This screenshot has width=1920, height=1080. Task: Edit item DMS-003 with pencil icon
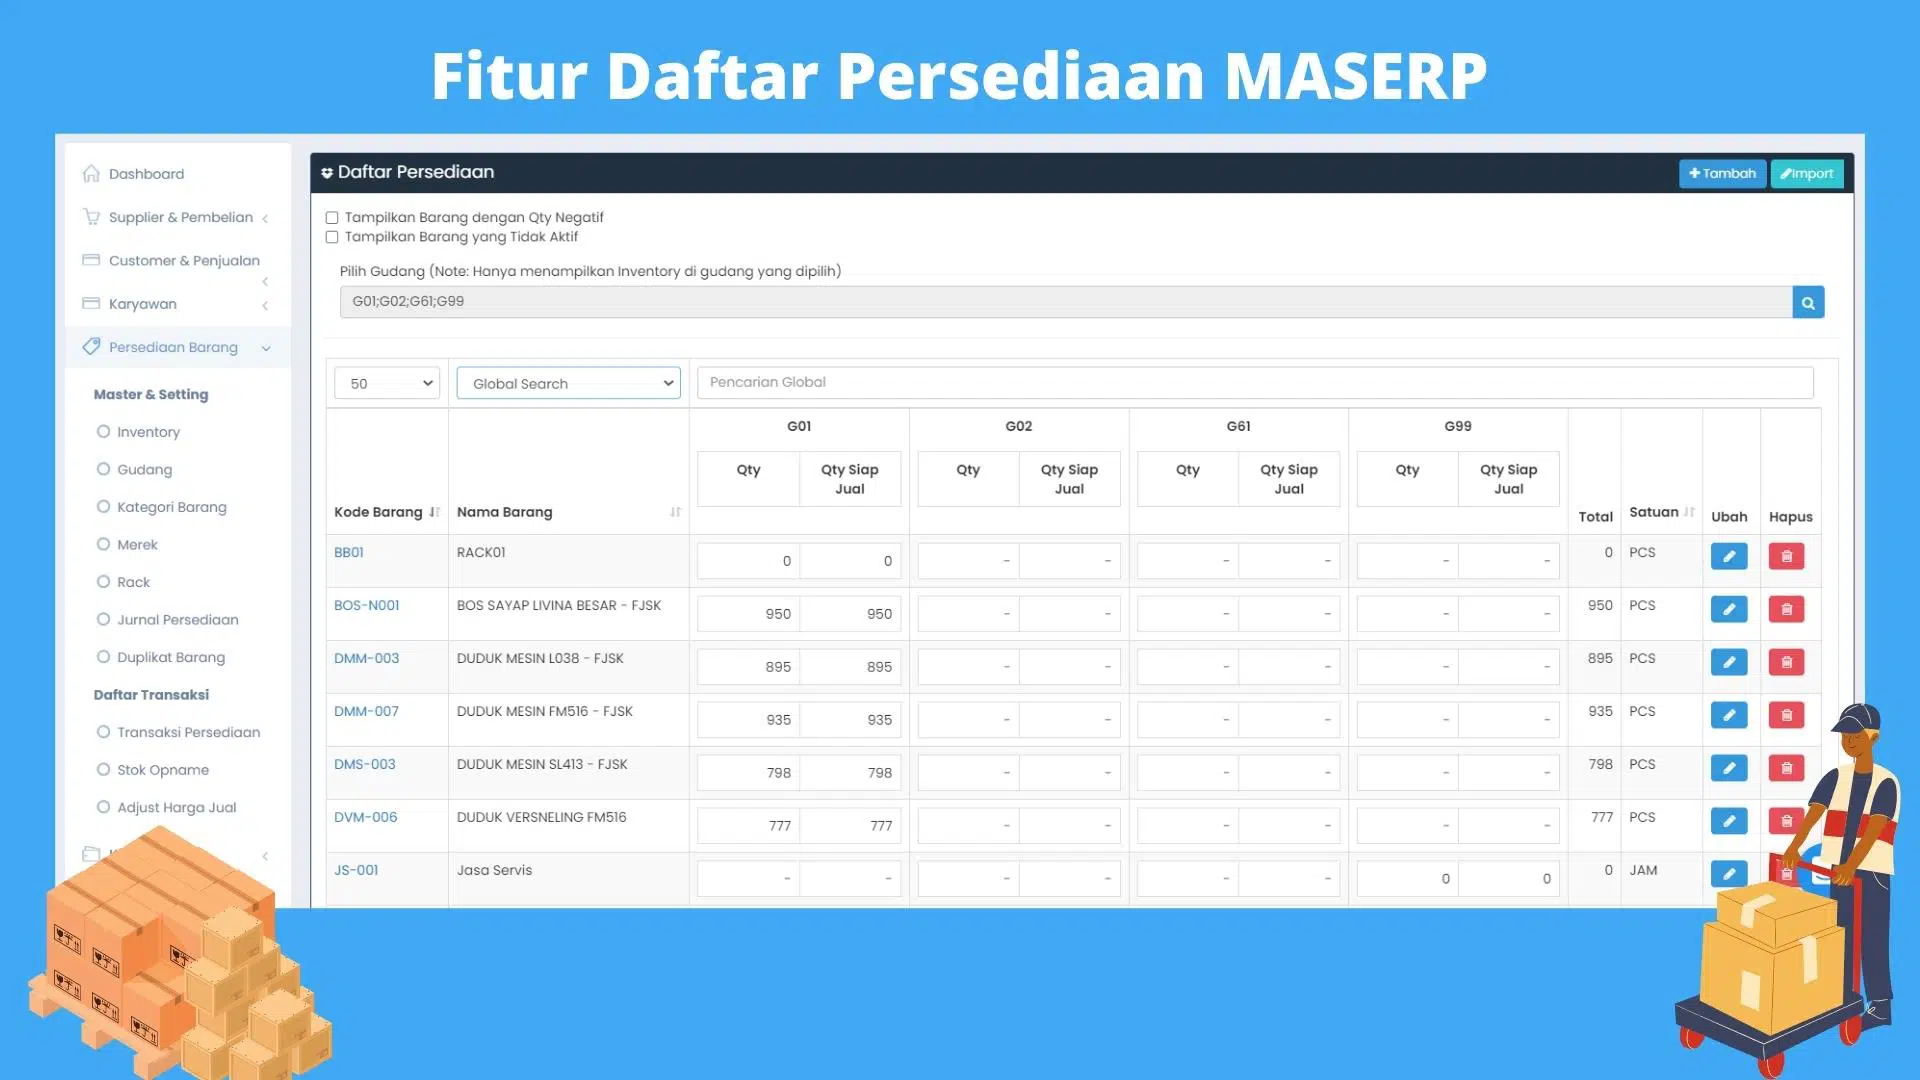[1729, 768]
